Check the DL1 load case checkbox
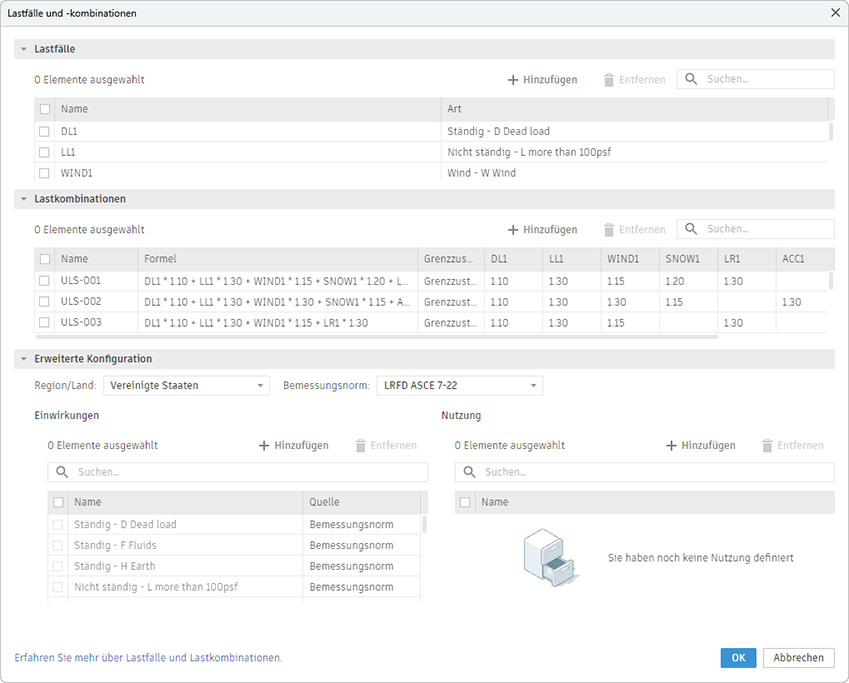 tap(44, 131)
